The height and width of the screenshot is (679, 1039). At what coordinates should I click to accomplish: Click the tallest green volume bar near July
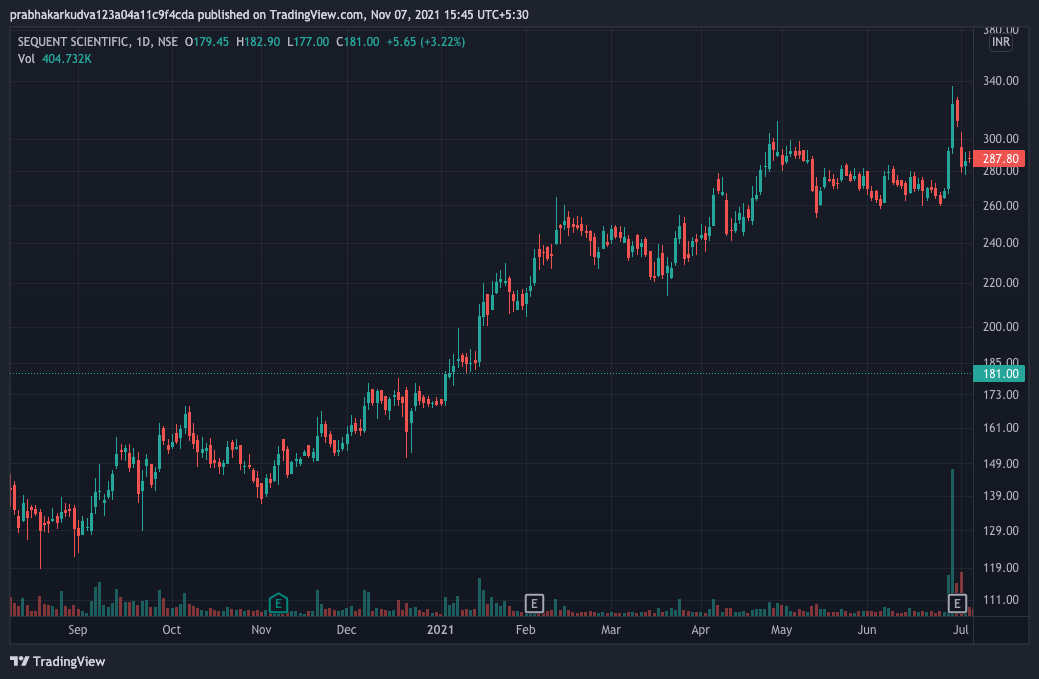pos(953,543)
